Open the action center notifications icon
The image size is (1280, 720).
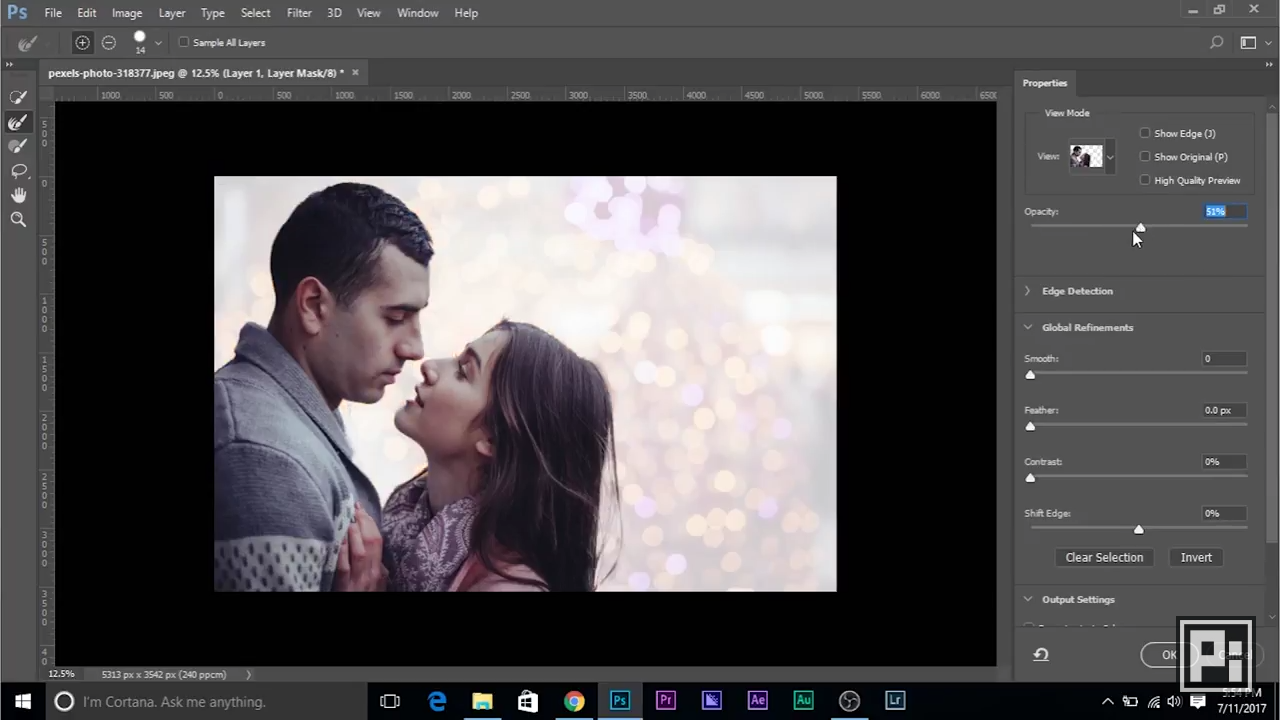(1198, 702)
